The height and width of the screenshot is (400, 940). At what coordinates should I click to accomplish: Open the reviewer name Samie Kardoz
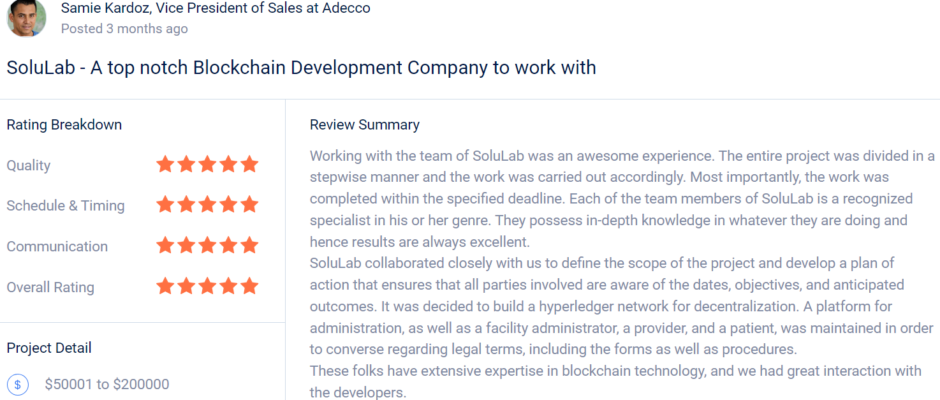tap(105, 8)
